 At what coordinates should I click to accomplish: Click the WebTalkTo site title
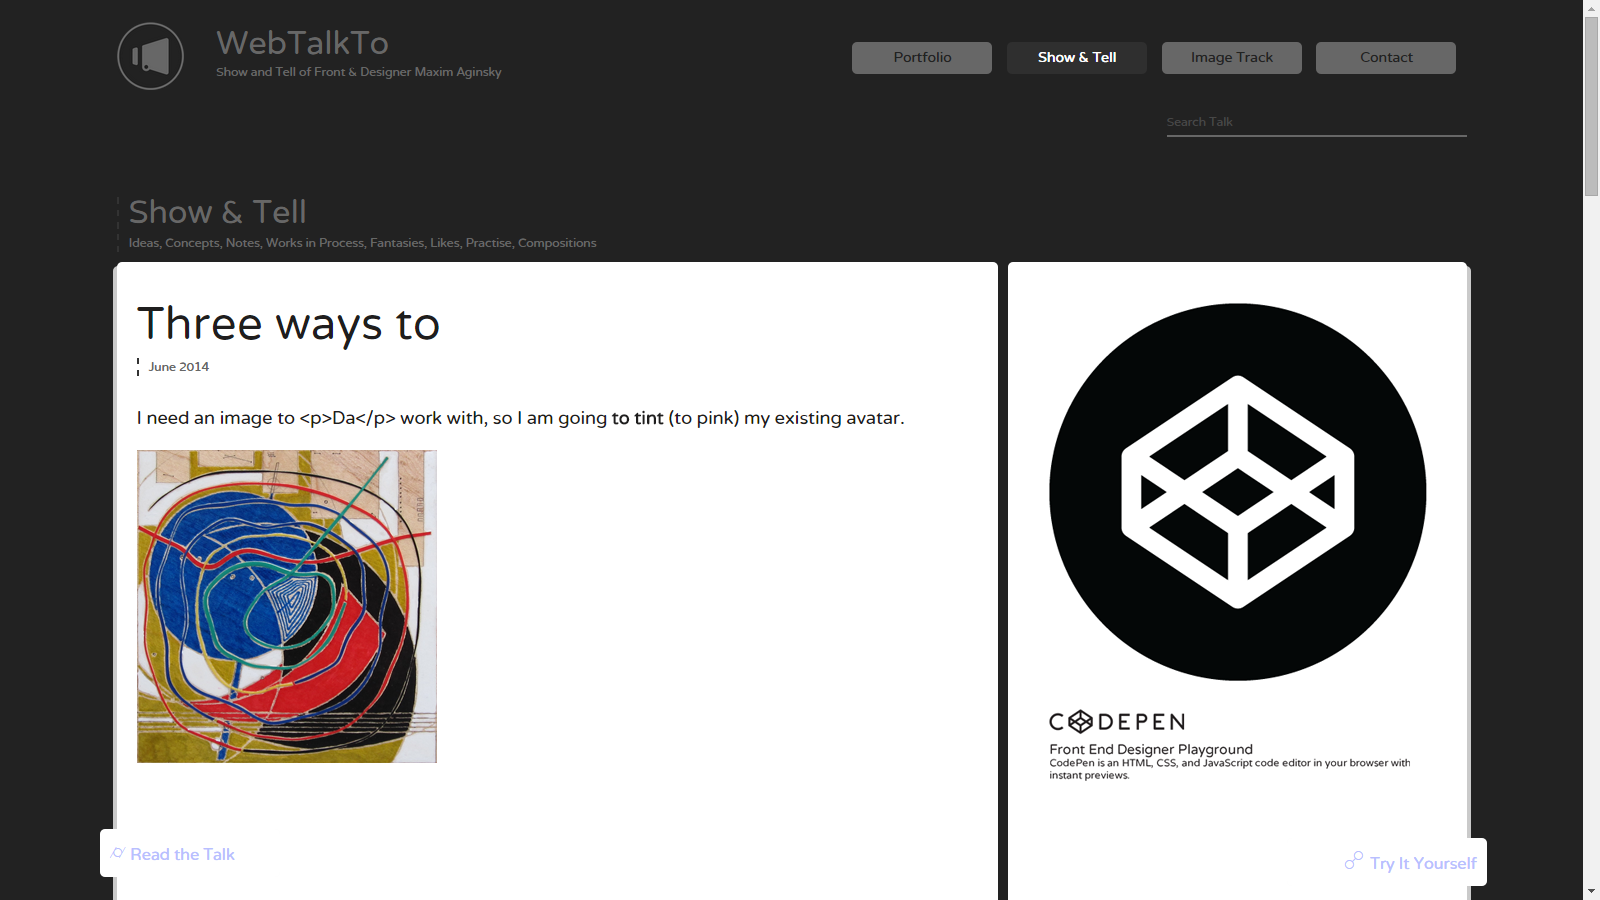302,43
